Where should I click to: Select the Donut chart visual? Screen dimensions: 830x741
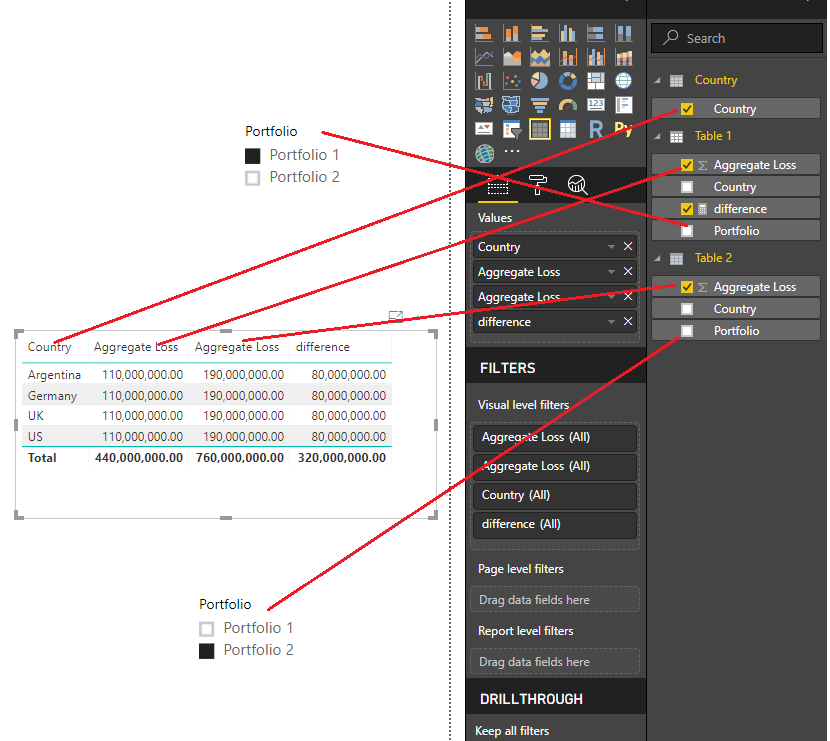(x=567, y=81)
